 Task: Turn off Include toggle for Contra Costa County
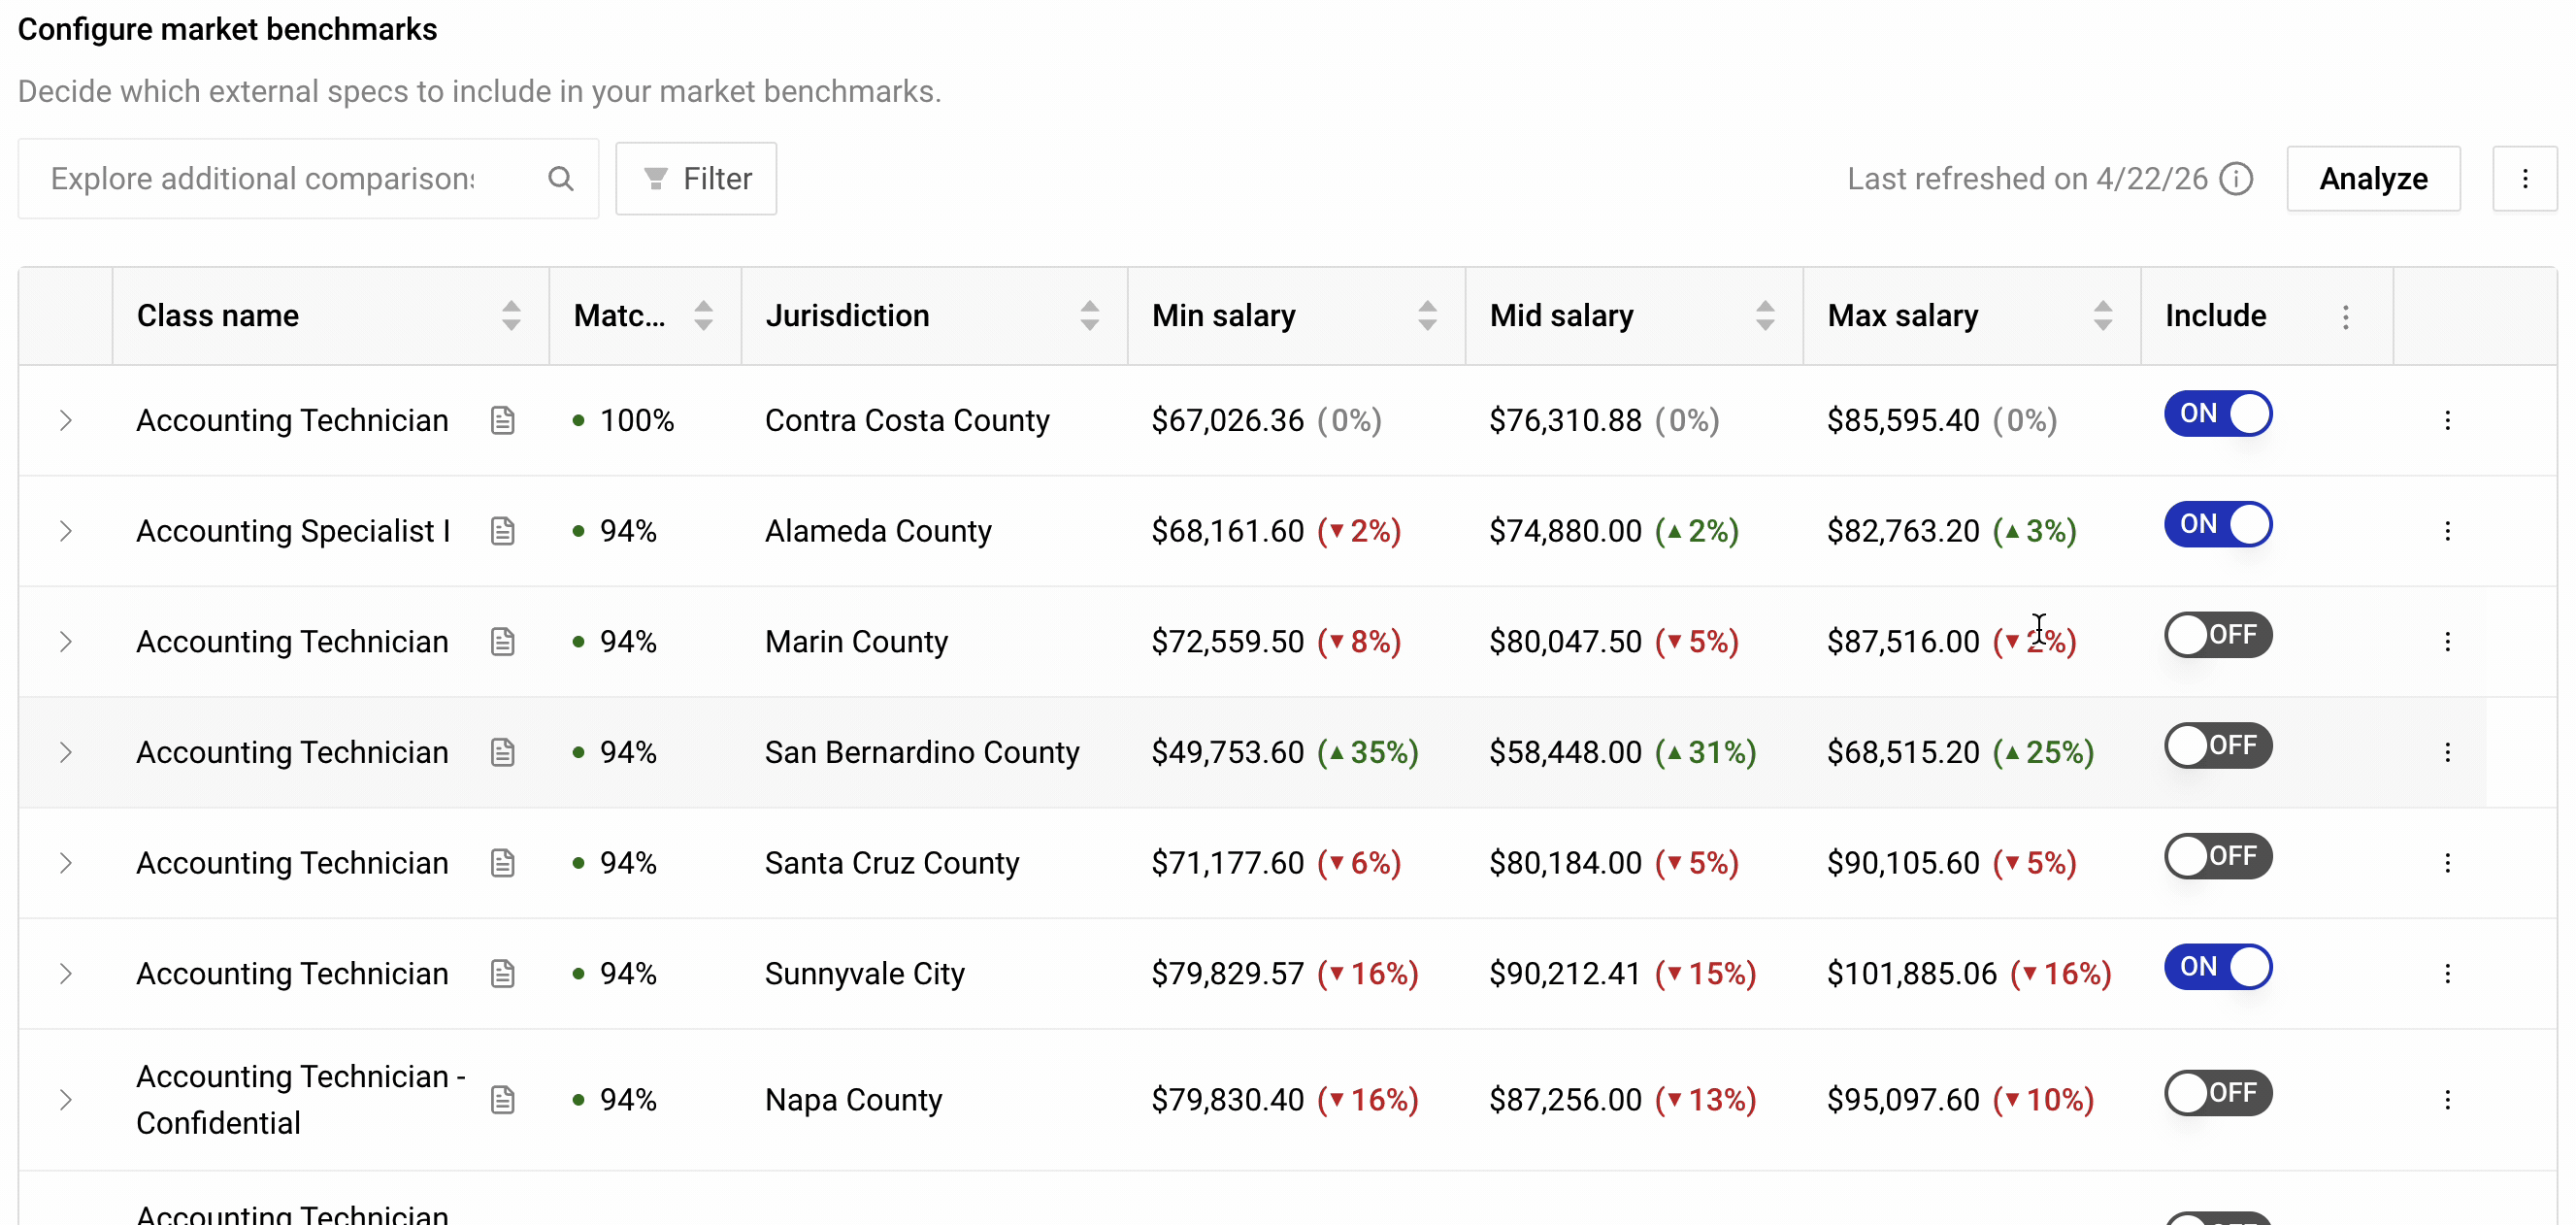click(2218, 414)
